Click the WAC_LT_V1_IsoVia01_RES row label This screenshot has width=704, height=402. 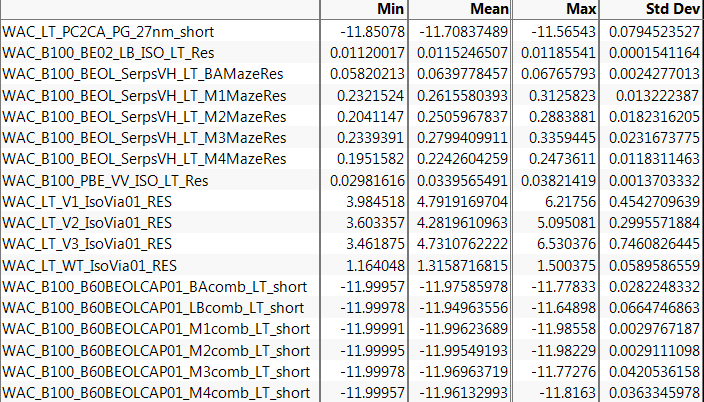point(87,201)
